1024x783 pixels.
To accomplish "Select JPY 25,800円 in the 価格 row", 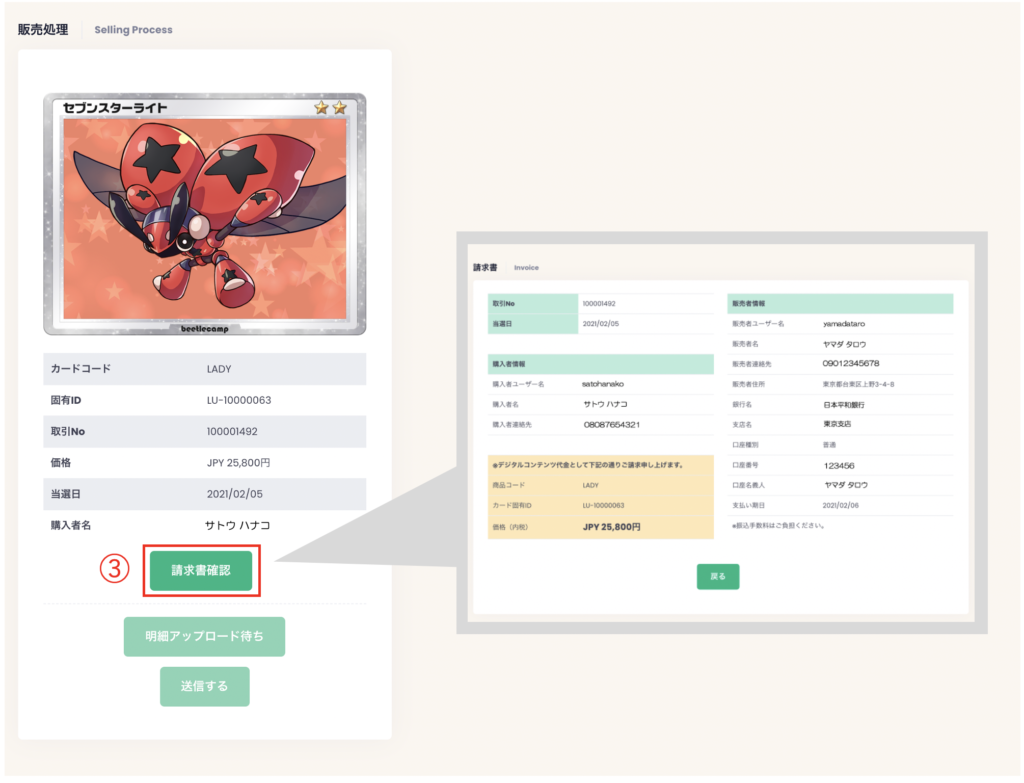I will tap(238, 463).
